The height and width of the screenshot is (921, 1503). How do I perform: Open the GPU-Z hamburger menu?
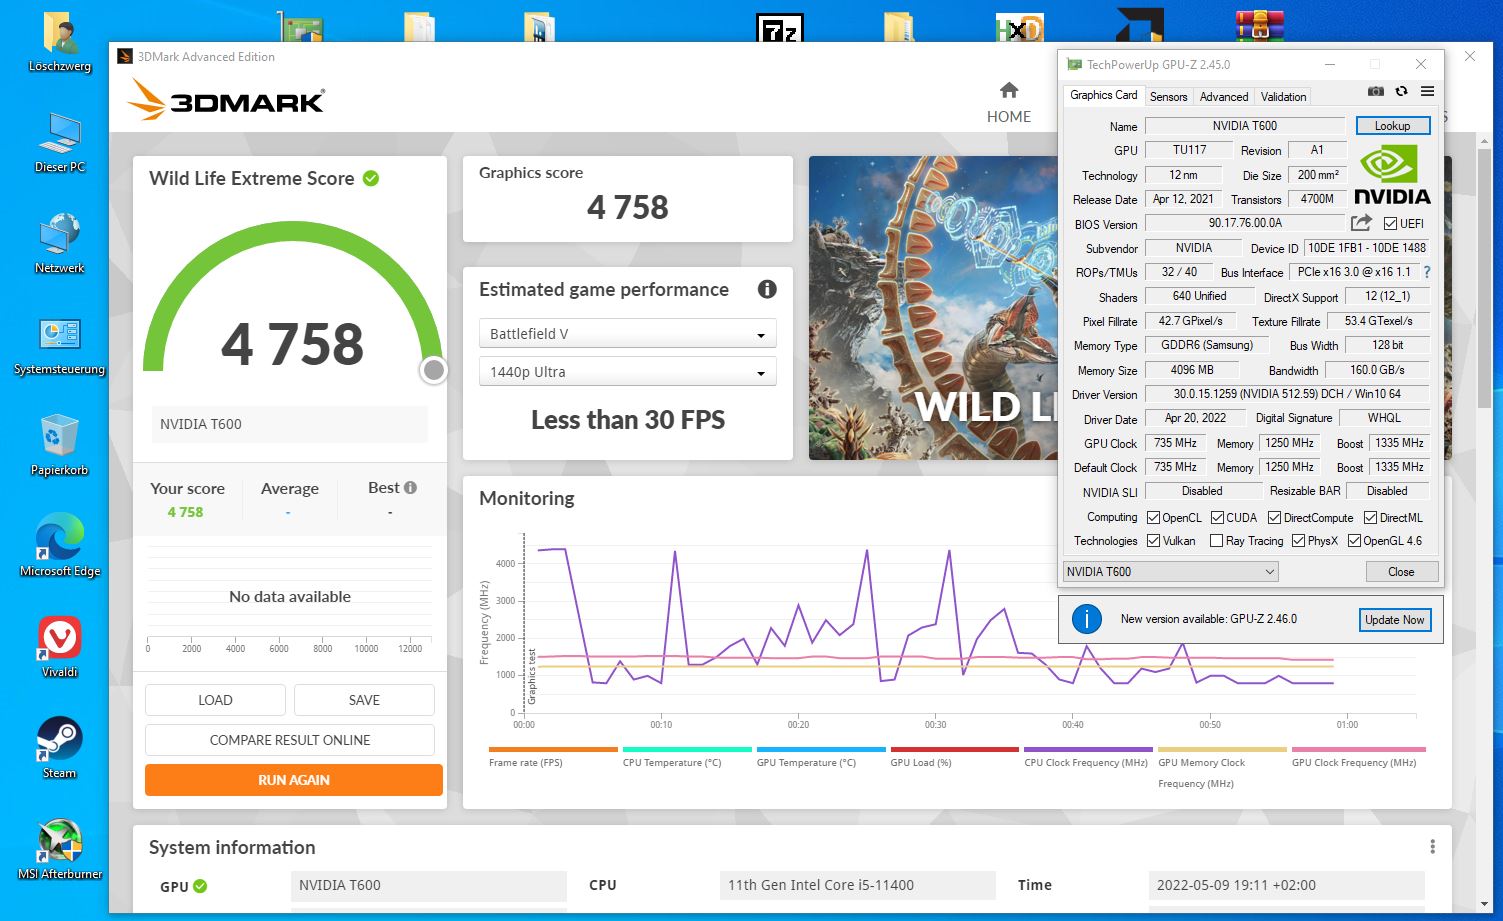(x=1427, y=91)
